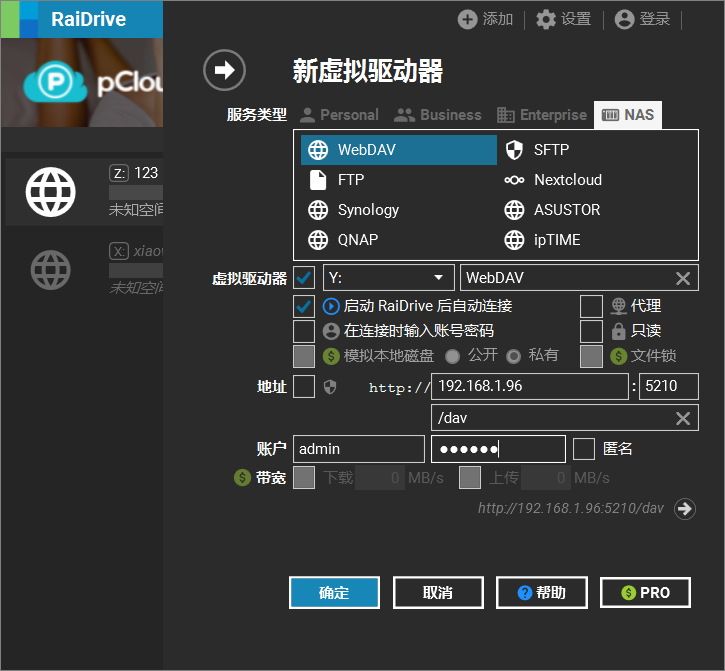This screenshot has height=671, width=725.
Task: Enable the read-only (只读) checkbox
Action: click(x=591, y=331)
